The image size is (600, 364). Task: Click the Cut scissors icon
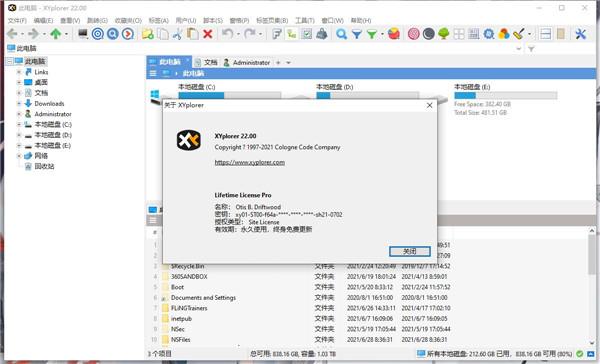tap(178, 34)
